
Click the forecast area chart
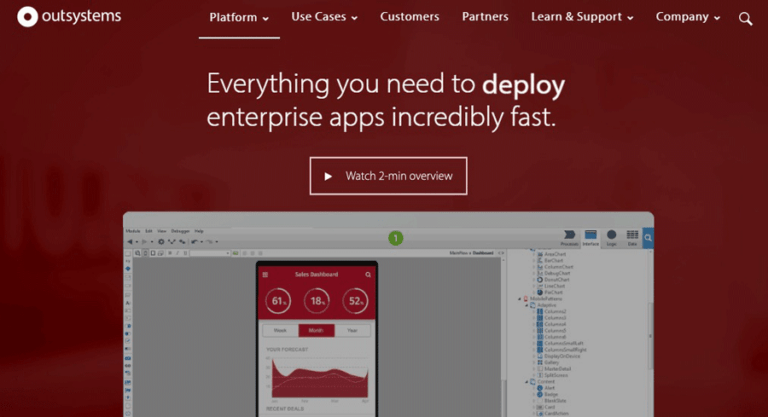(x=318, y=377)
